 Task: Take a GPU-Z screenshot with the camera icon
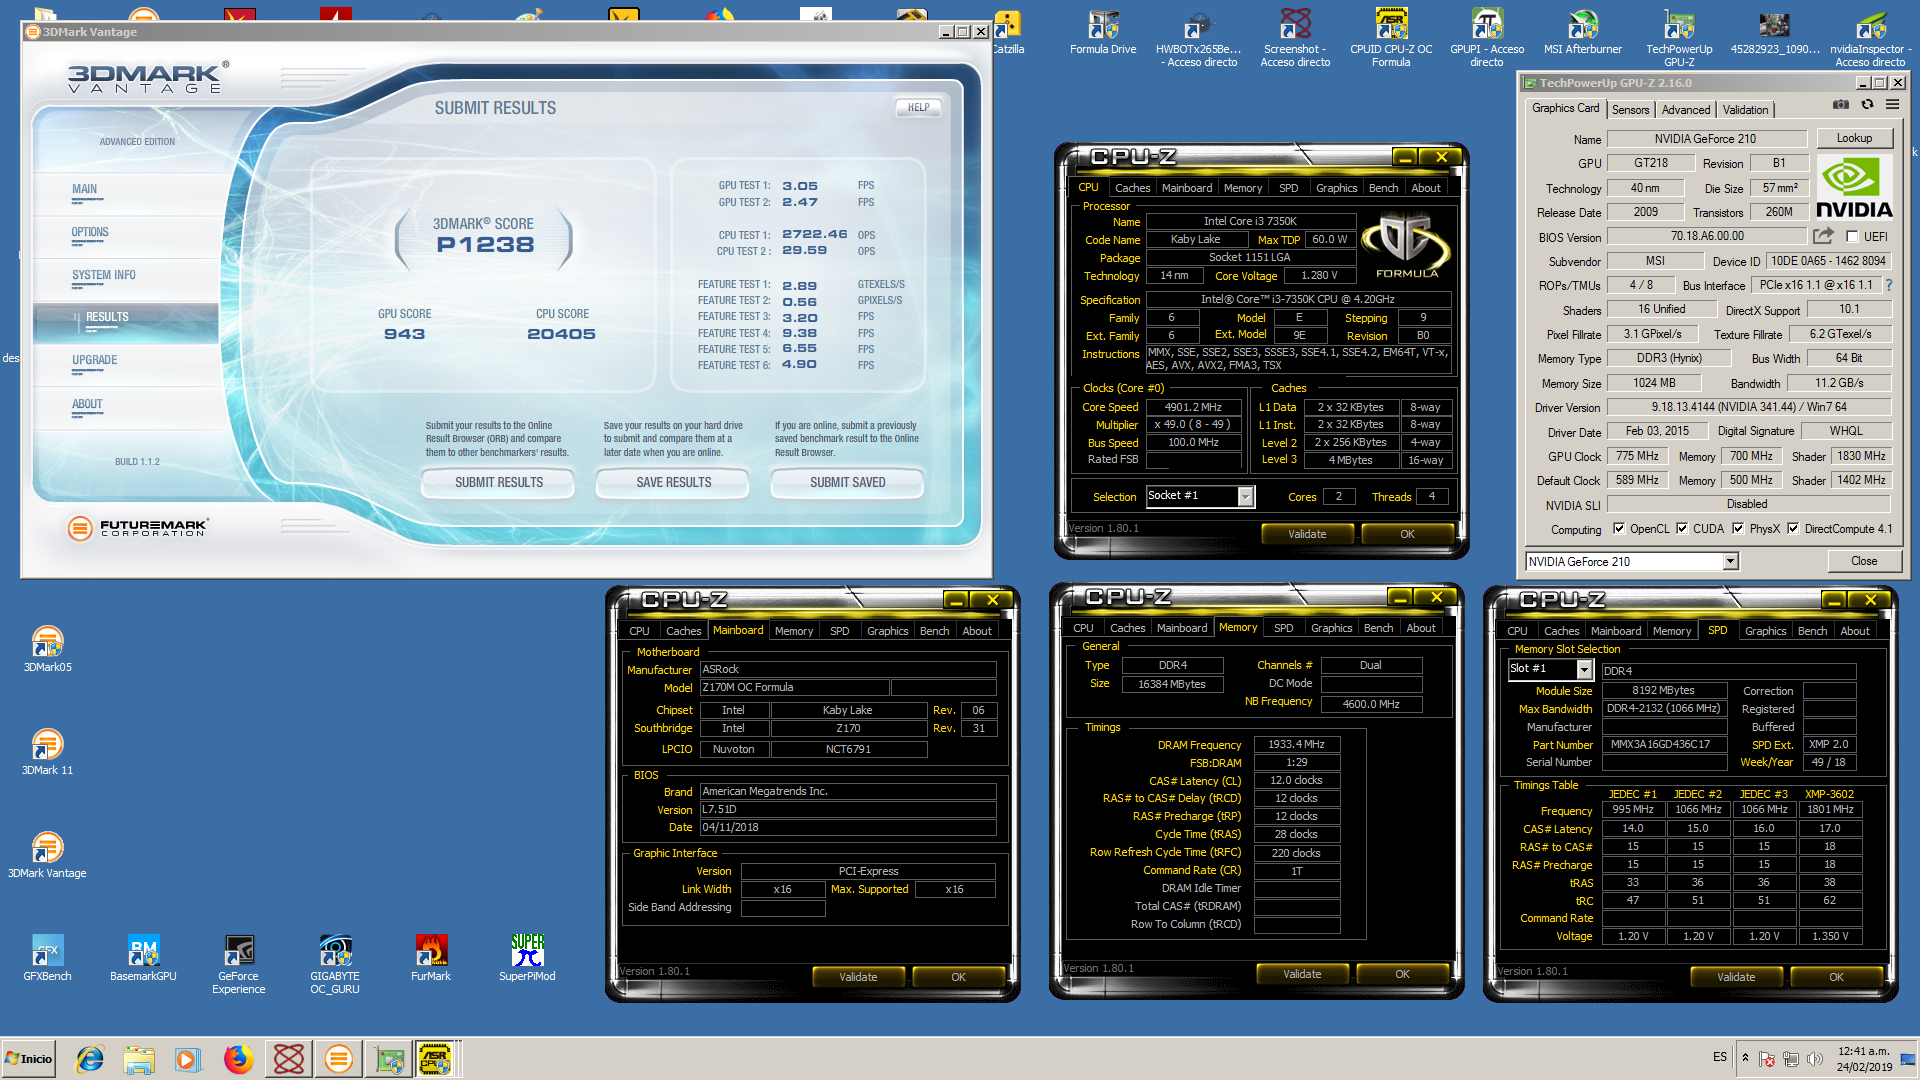click(x=1840, y=105)
